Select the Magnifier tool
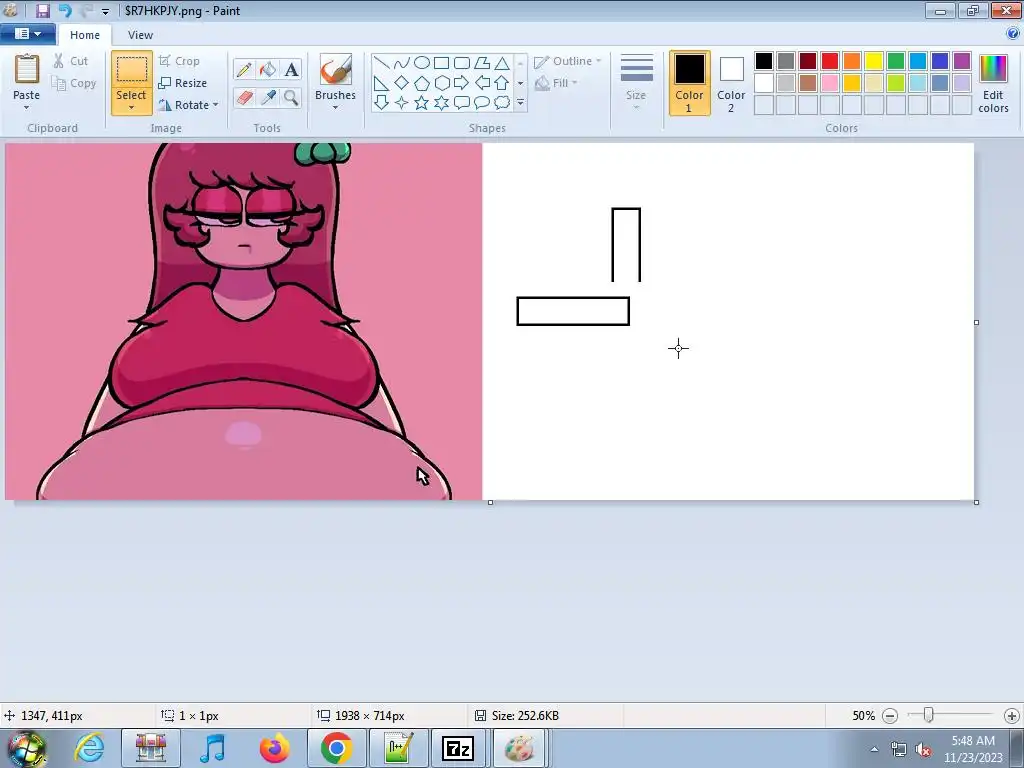 click(x=291, y=98)
